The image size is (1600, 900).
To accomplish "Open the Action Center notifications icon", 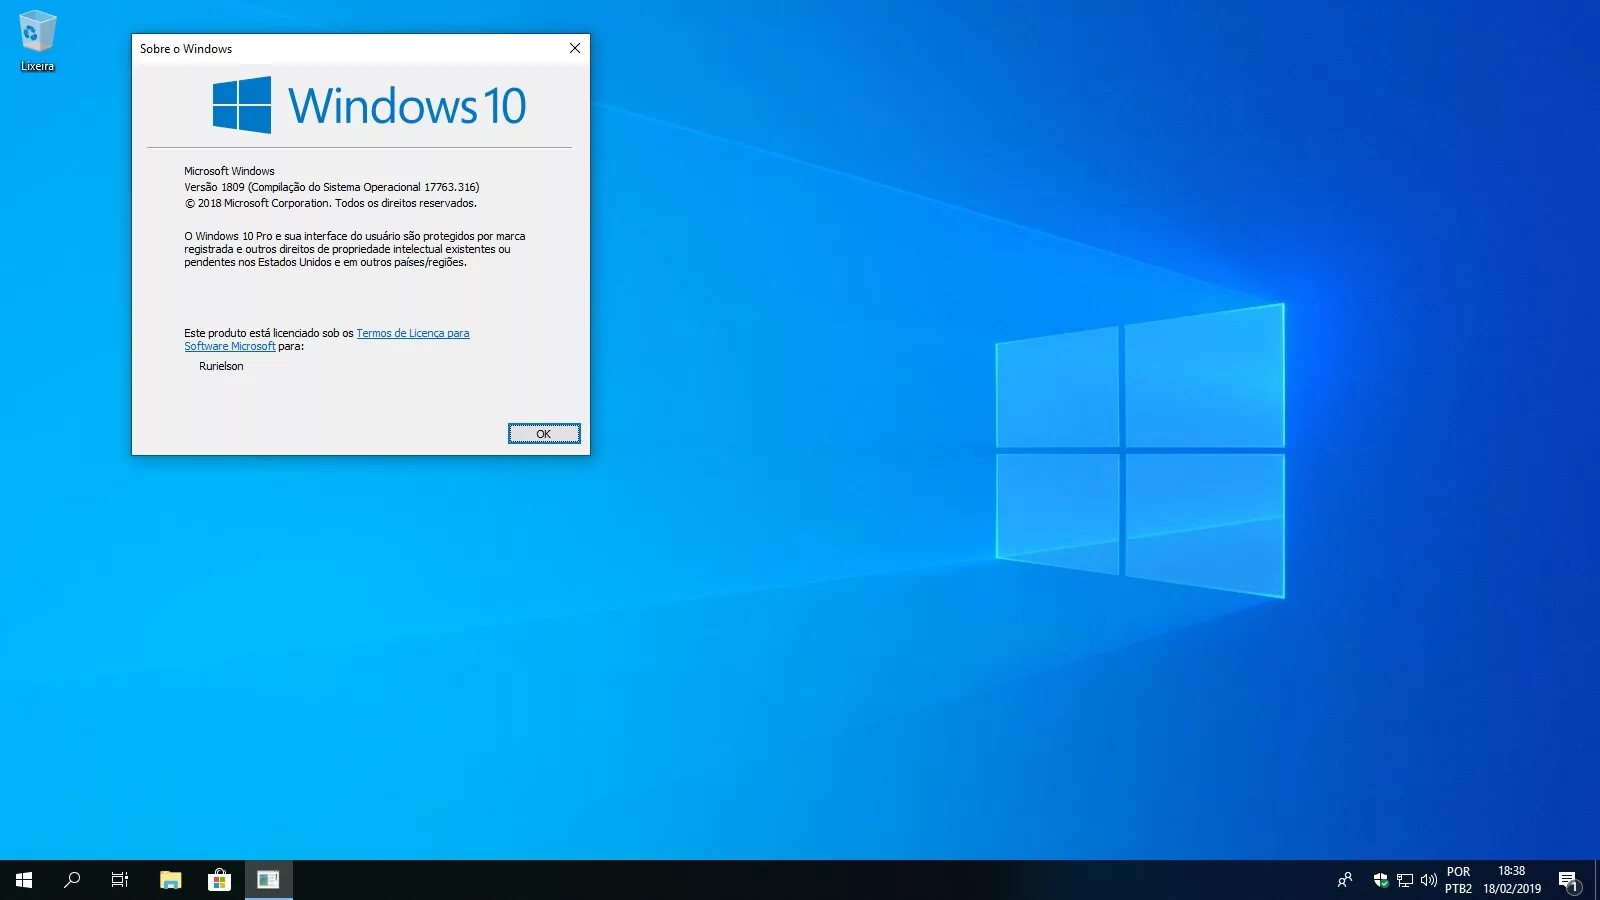I will point(1569,880).
